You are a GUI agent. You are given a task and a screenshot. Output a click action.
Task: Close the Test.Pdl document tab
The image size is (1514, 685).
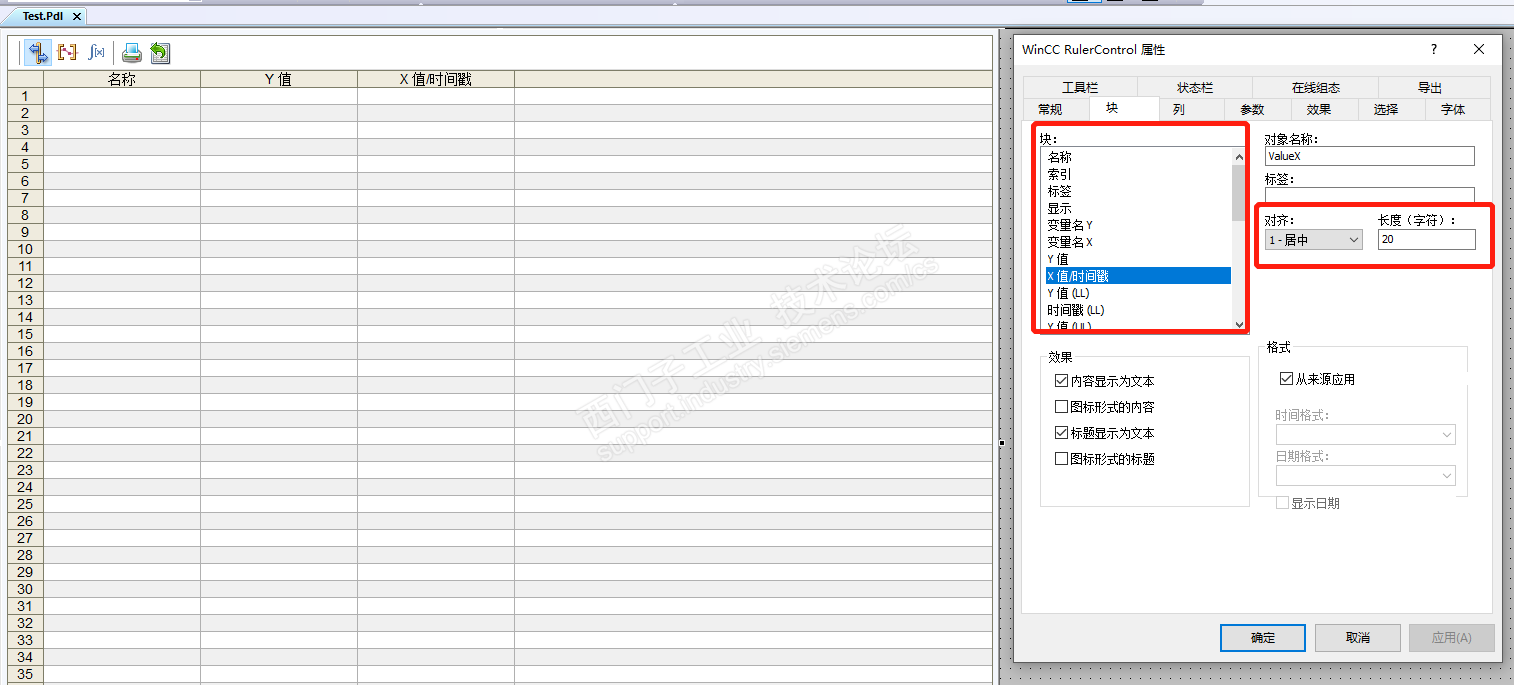pyautogui.click(x=77, y=17)
